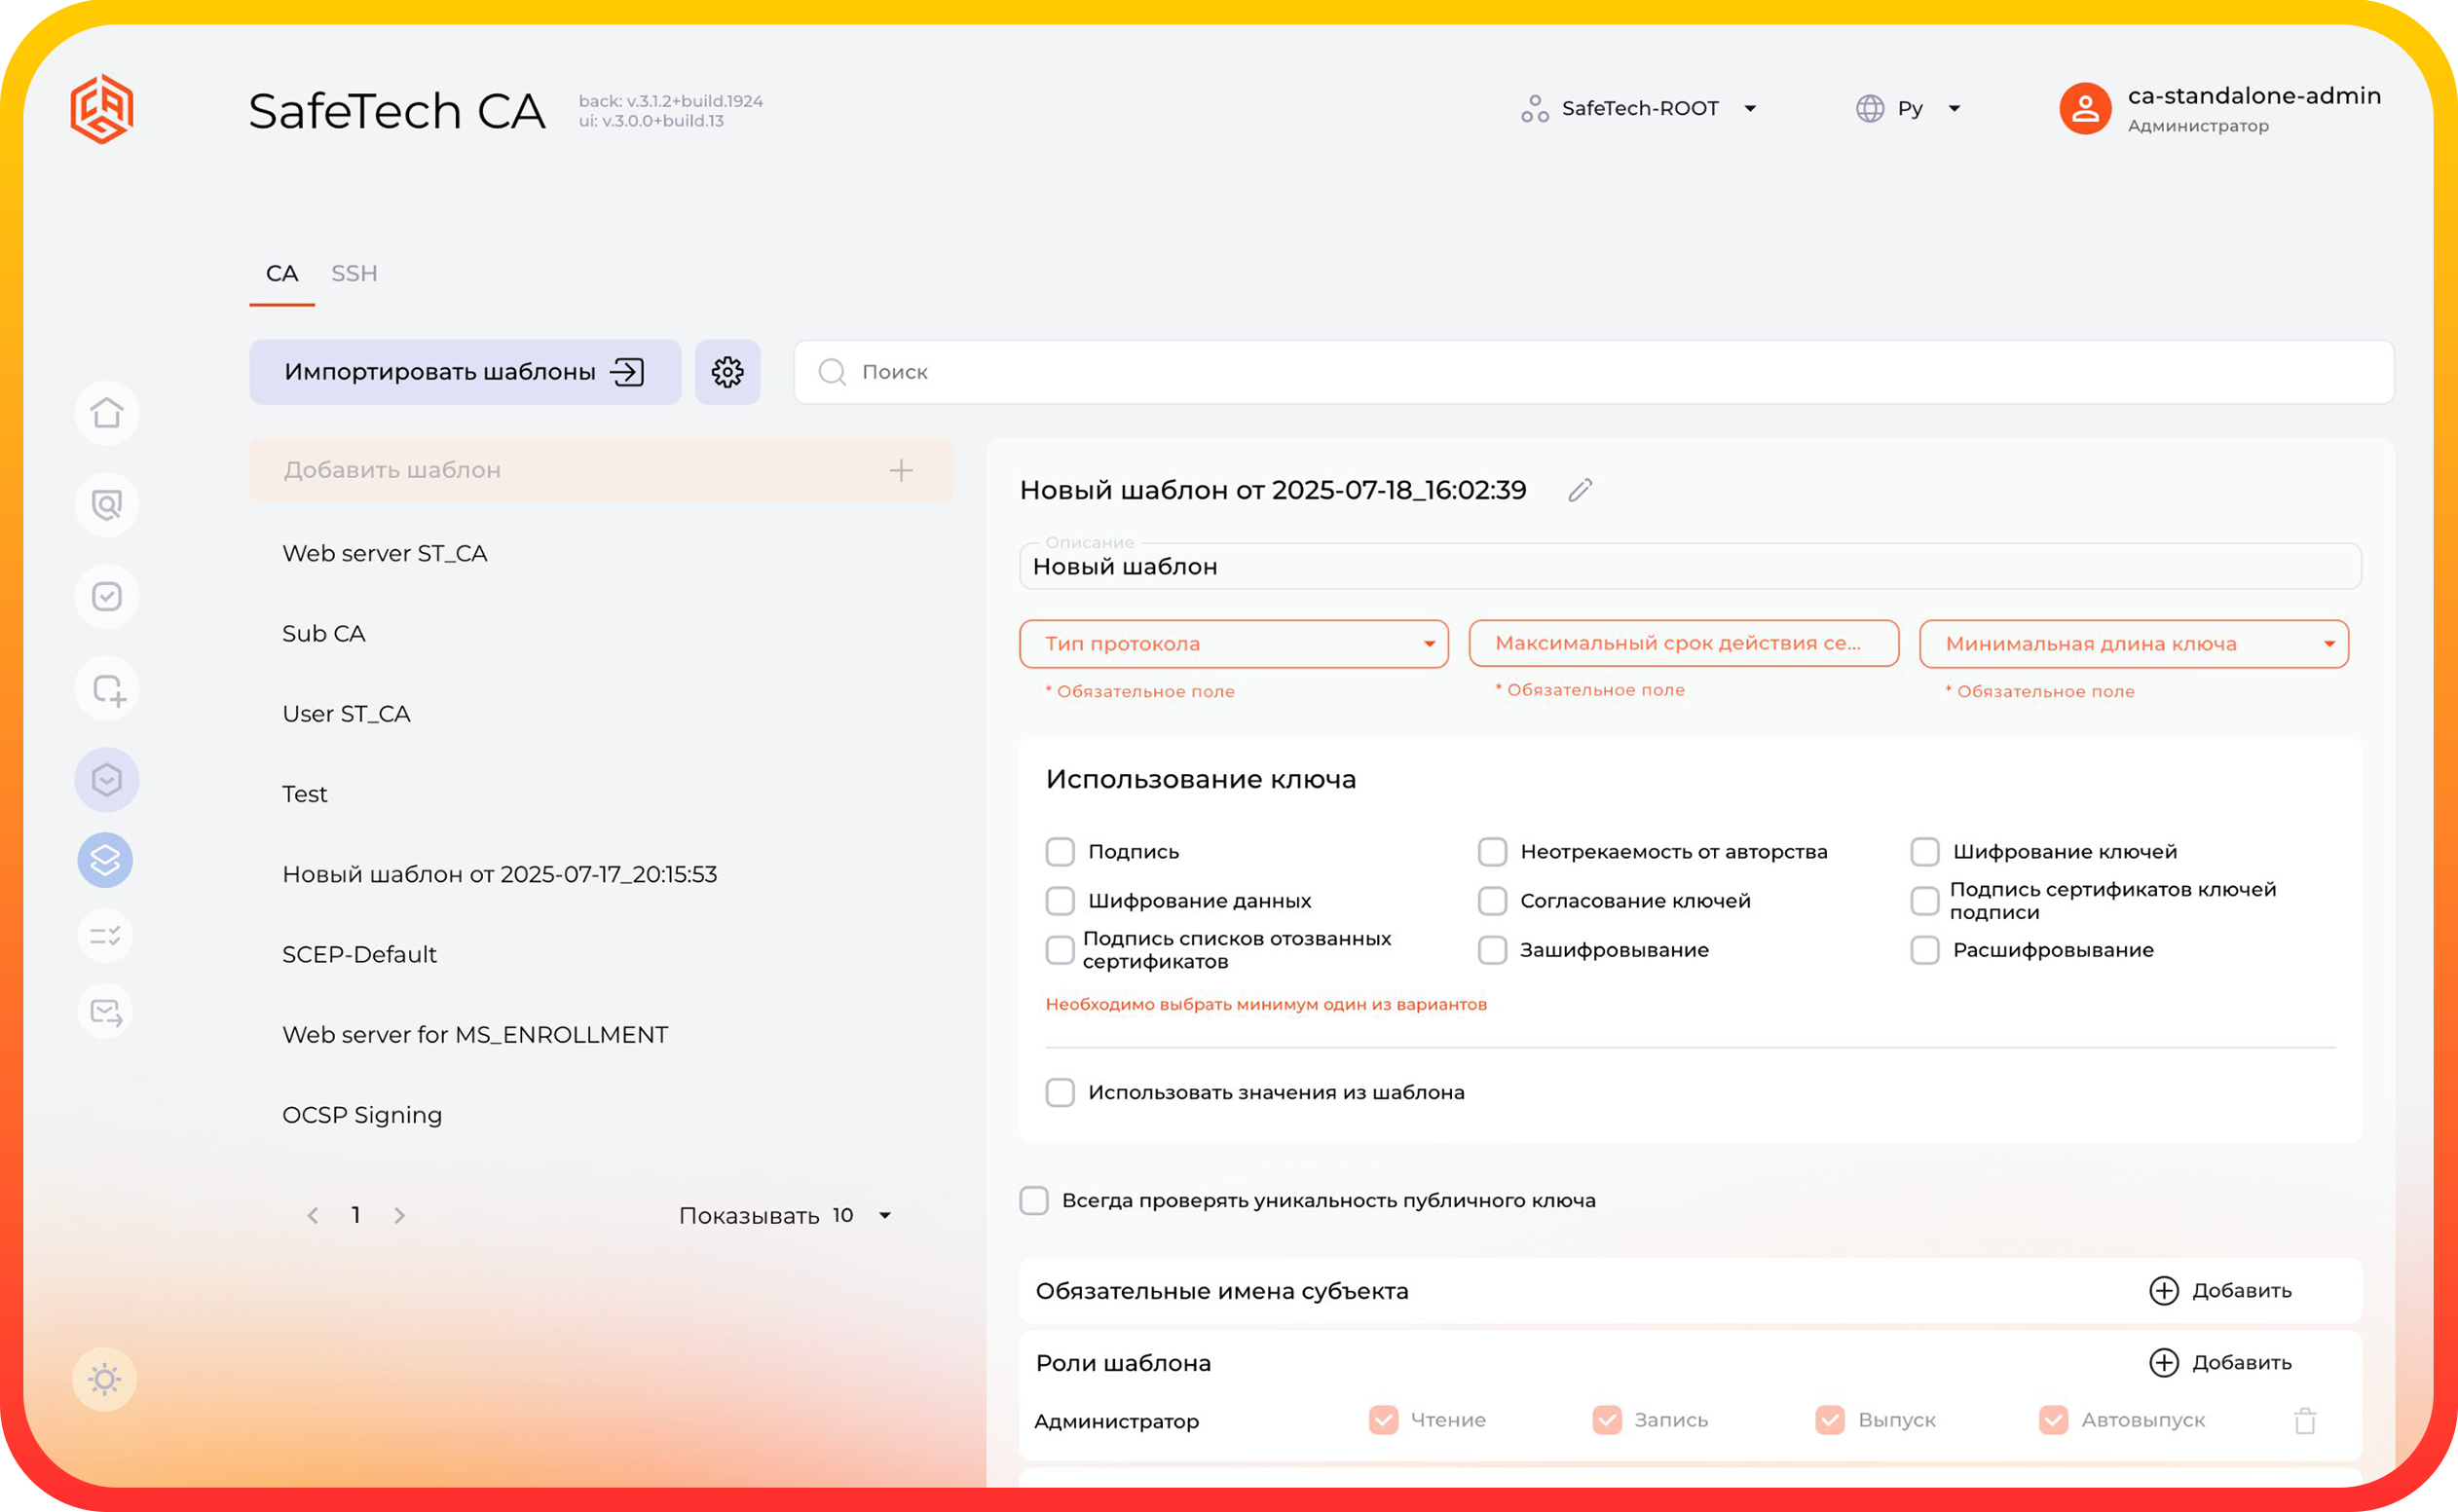The width and height of the screenshot is (2458, 1512).
Task: Enable Расшифровывание checkbox
Action: point(1925,950)
